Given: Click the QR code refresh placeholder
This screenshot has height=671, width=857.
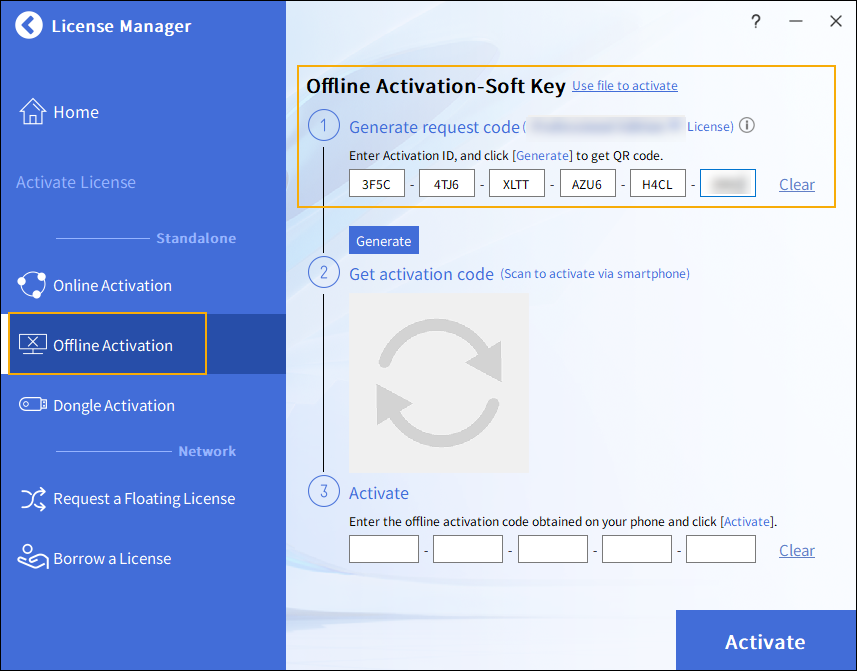Looking at the screenshot, I should [x=438, y=383].
